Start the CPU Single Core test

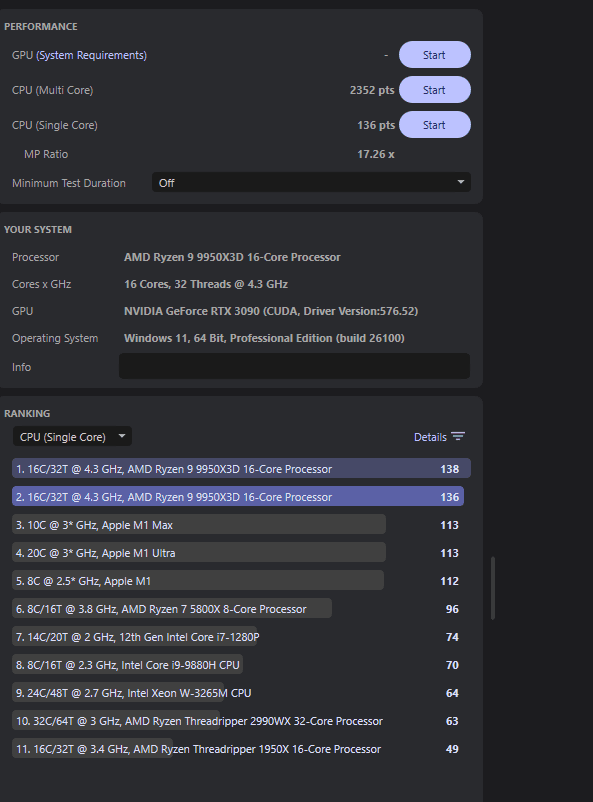434,125
